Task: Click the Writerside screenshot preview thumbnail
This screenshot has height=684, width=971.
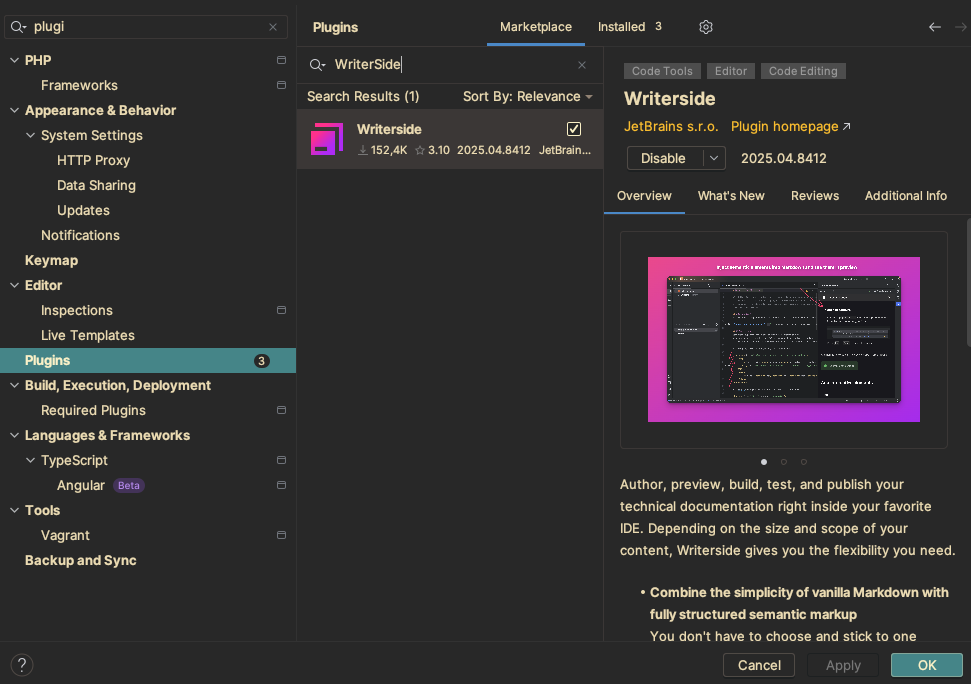Action: (783, 339)
